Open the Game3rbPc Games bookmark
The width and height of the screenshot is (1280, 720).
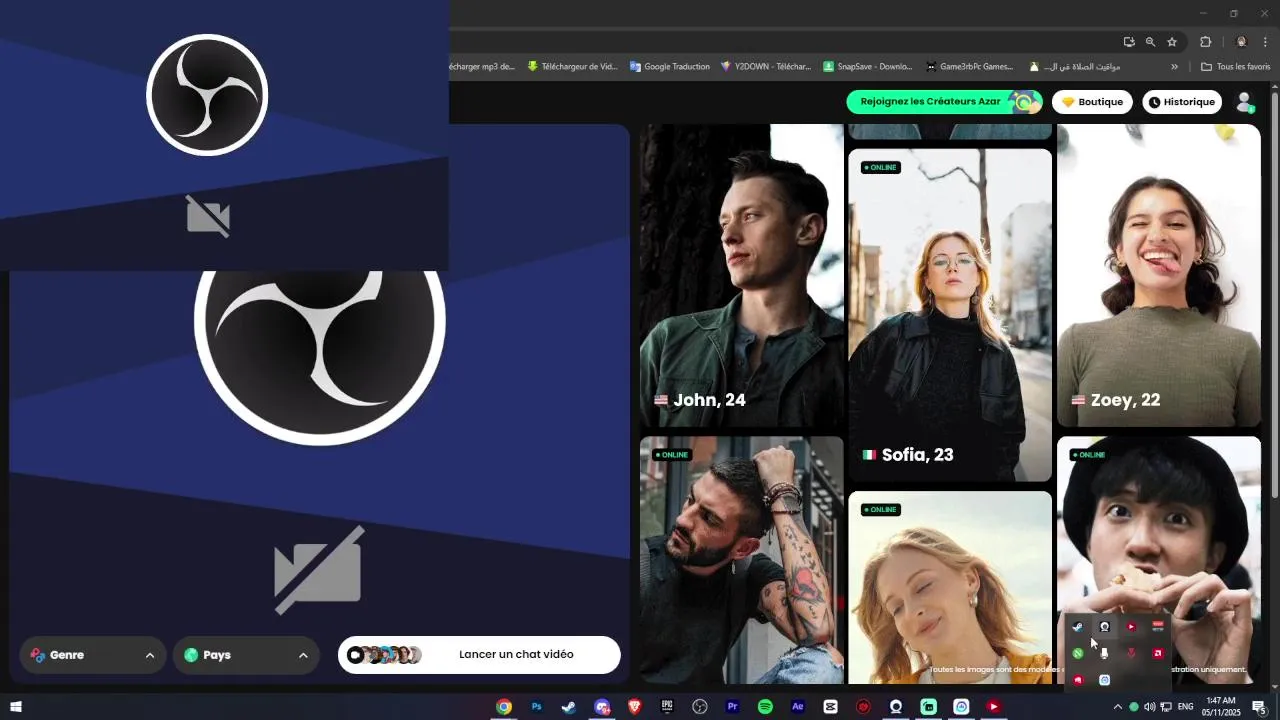point(969,67)
